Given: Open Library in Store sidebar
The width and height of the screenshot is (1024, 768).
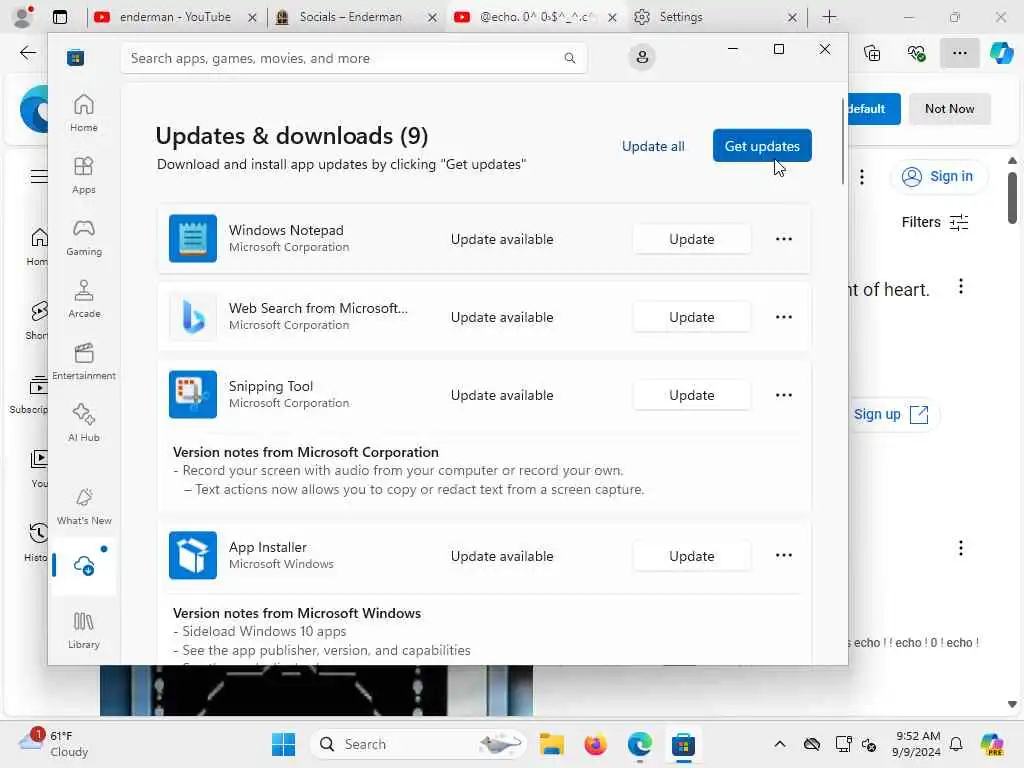Looking at the screenshot, I should click(84, 630).
